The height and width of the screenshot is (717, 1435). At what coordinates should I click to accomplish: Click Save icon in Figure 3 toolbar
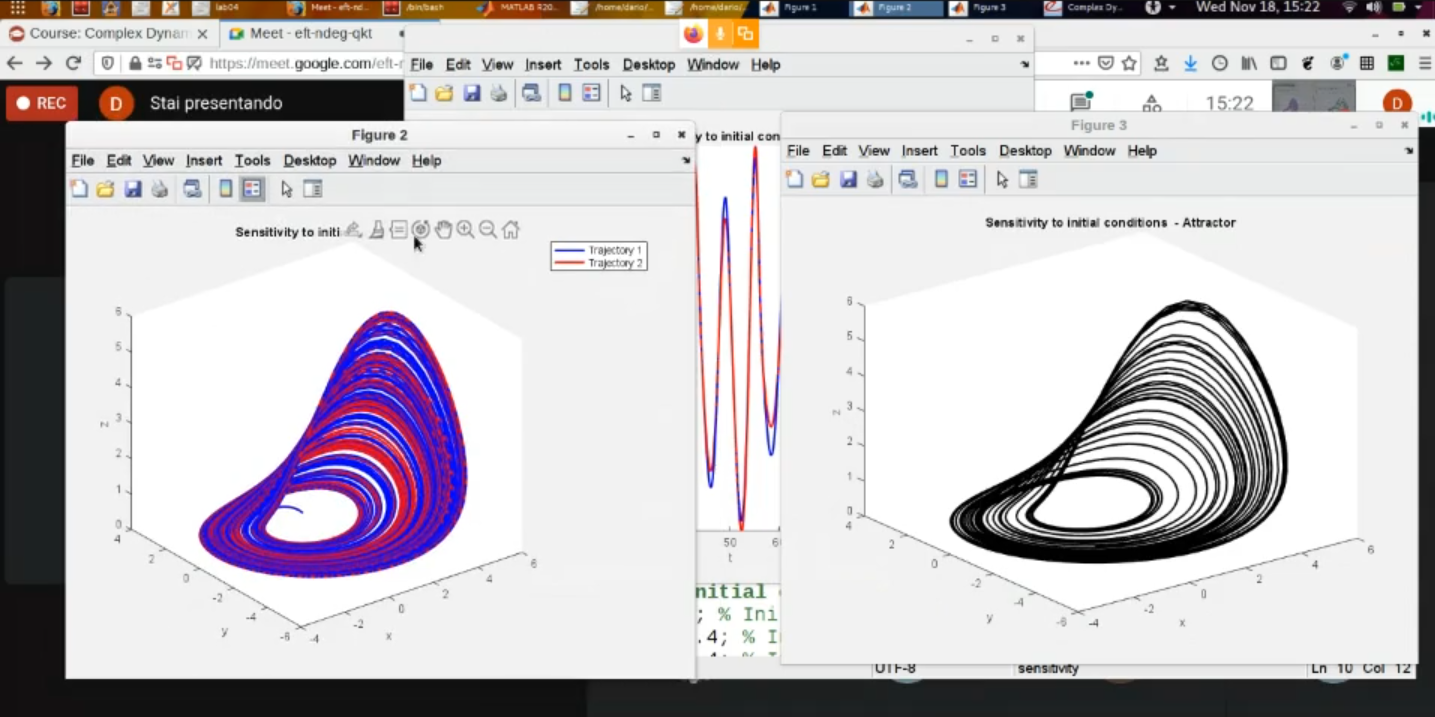pyautogui.click(x=848, y=179)
